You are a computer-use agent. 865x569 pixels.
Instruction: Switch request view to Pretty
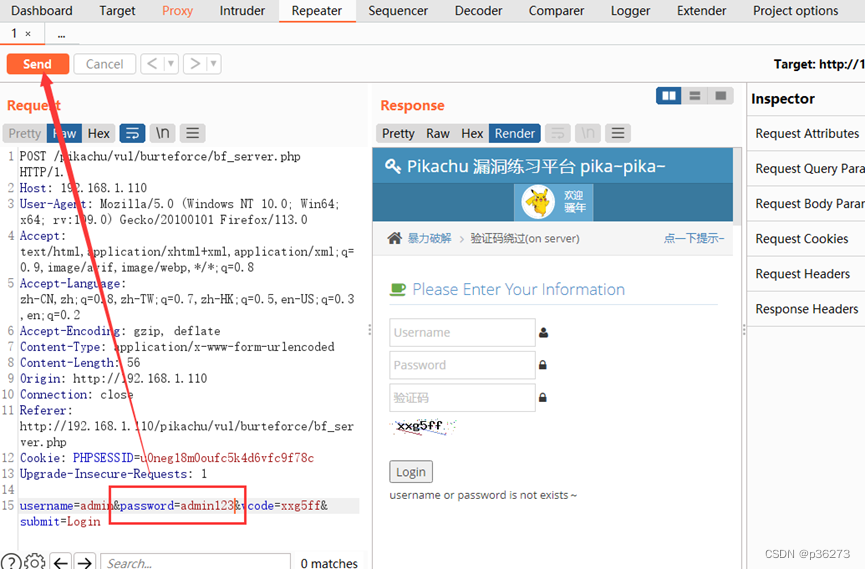pyautogui.click(x=25, y=134)
